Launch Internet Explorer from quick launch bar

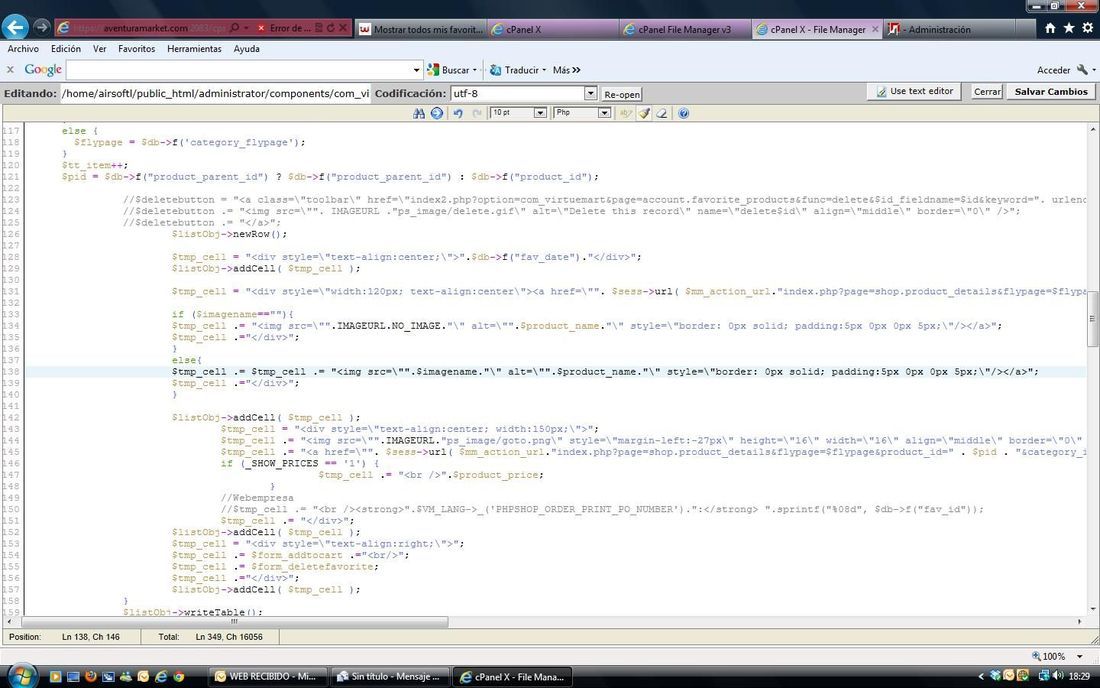tap(161, 676)
